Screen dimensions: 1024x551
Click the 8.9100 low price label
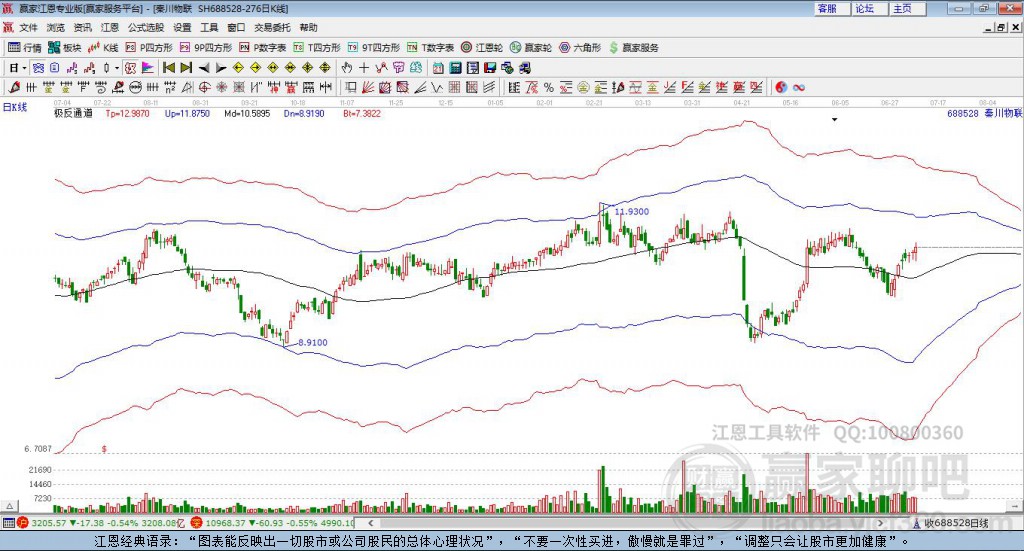tap(313, 343)
